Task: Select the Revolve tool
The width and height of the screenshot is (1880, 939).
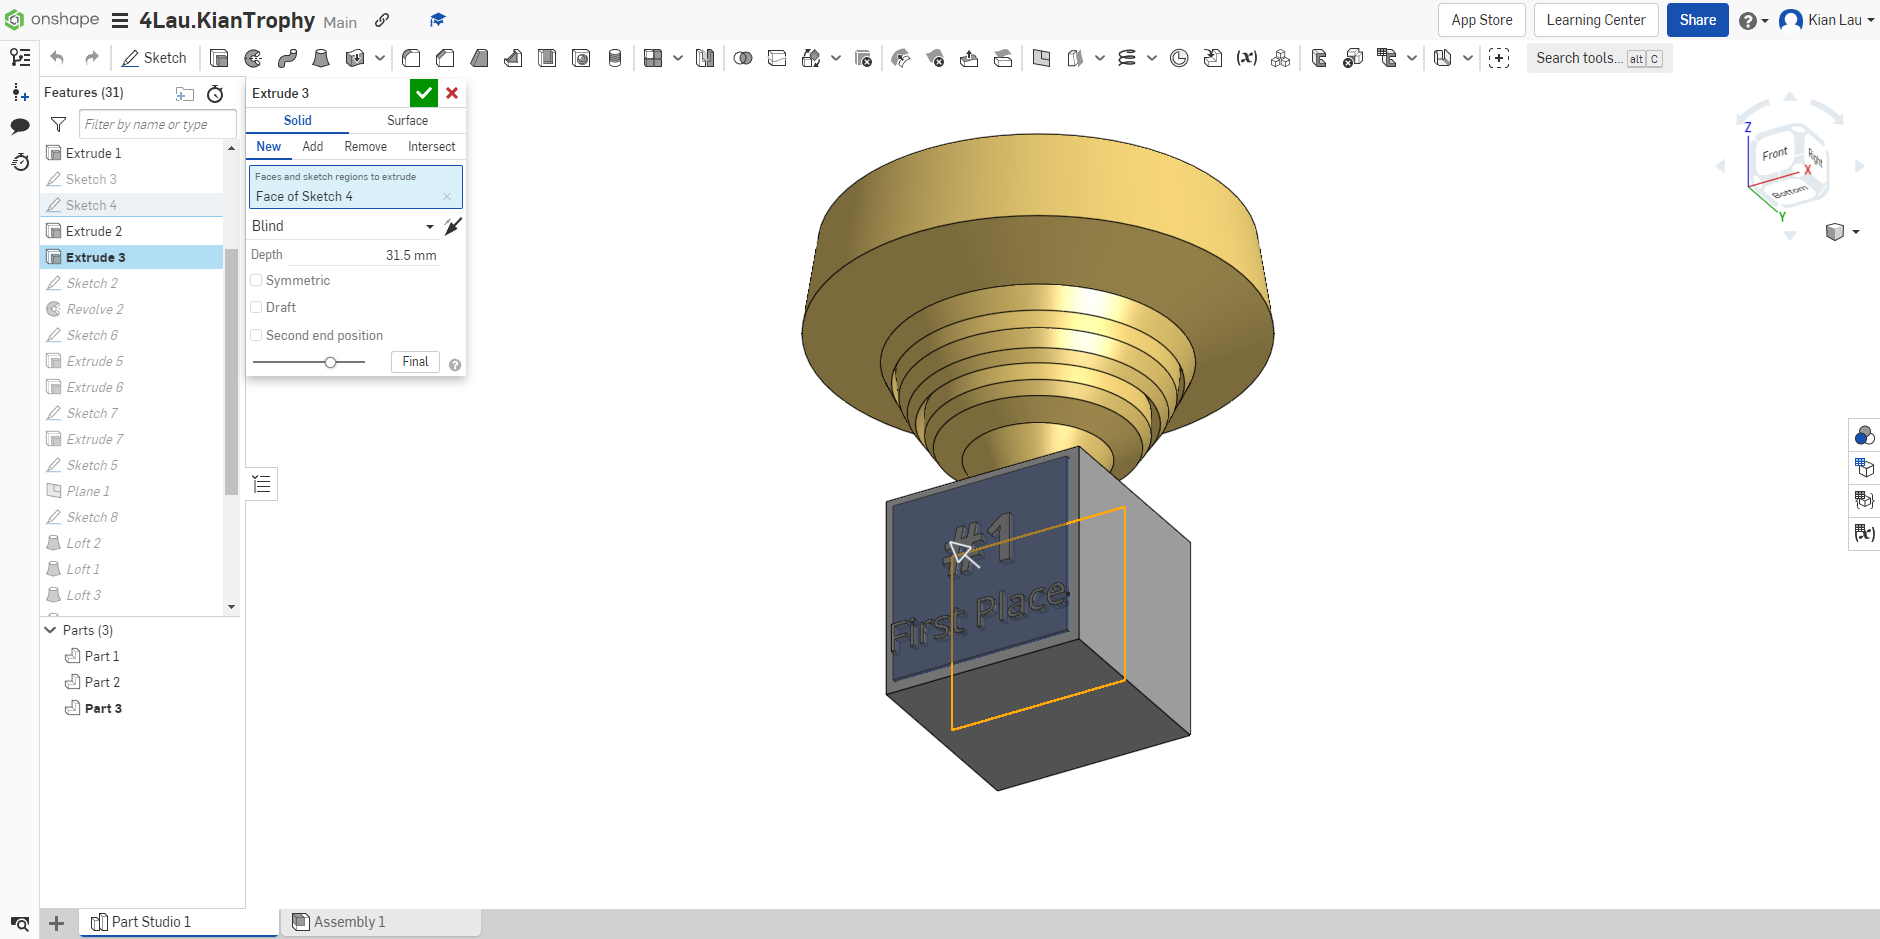Action: tap(253, 58)
